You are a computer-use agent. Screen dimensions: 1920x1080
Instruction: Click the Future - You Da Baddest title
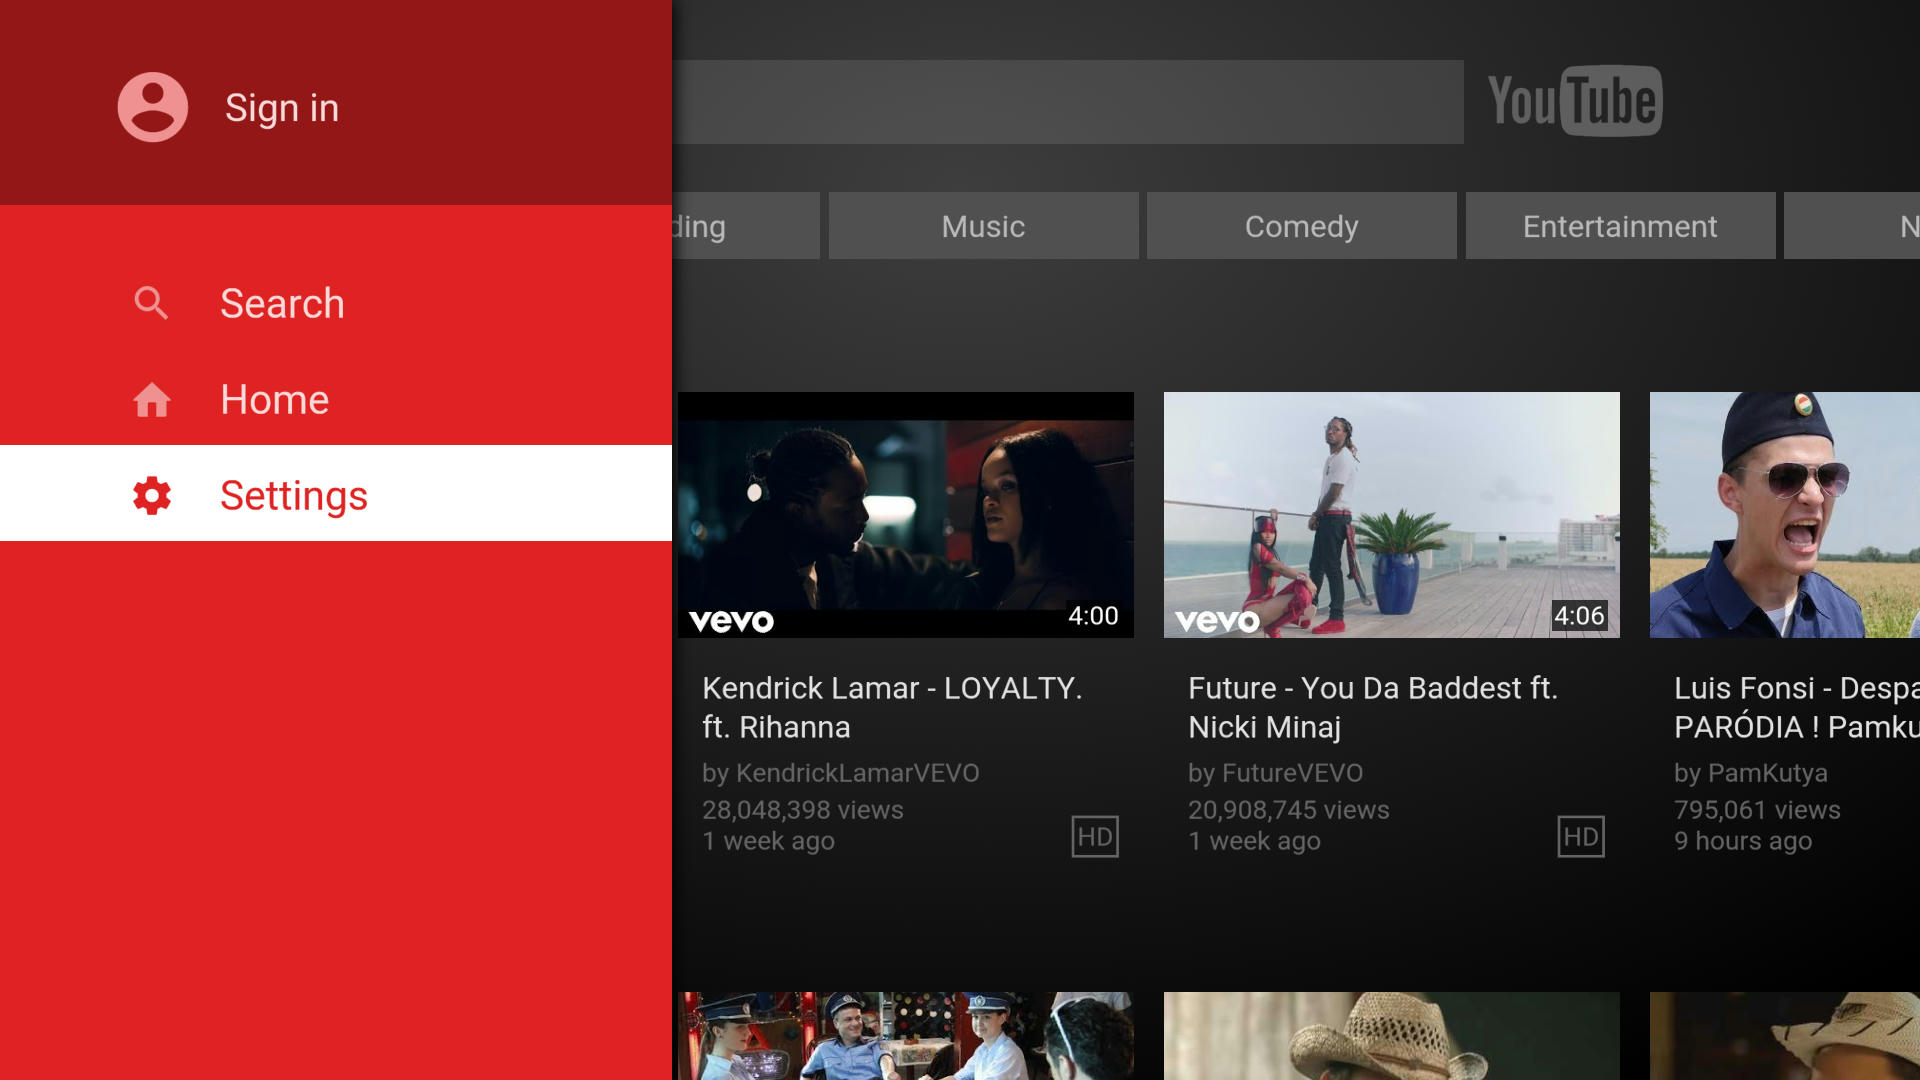coord(1373,707)
